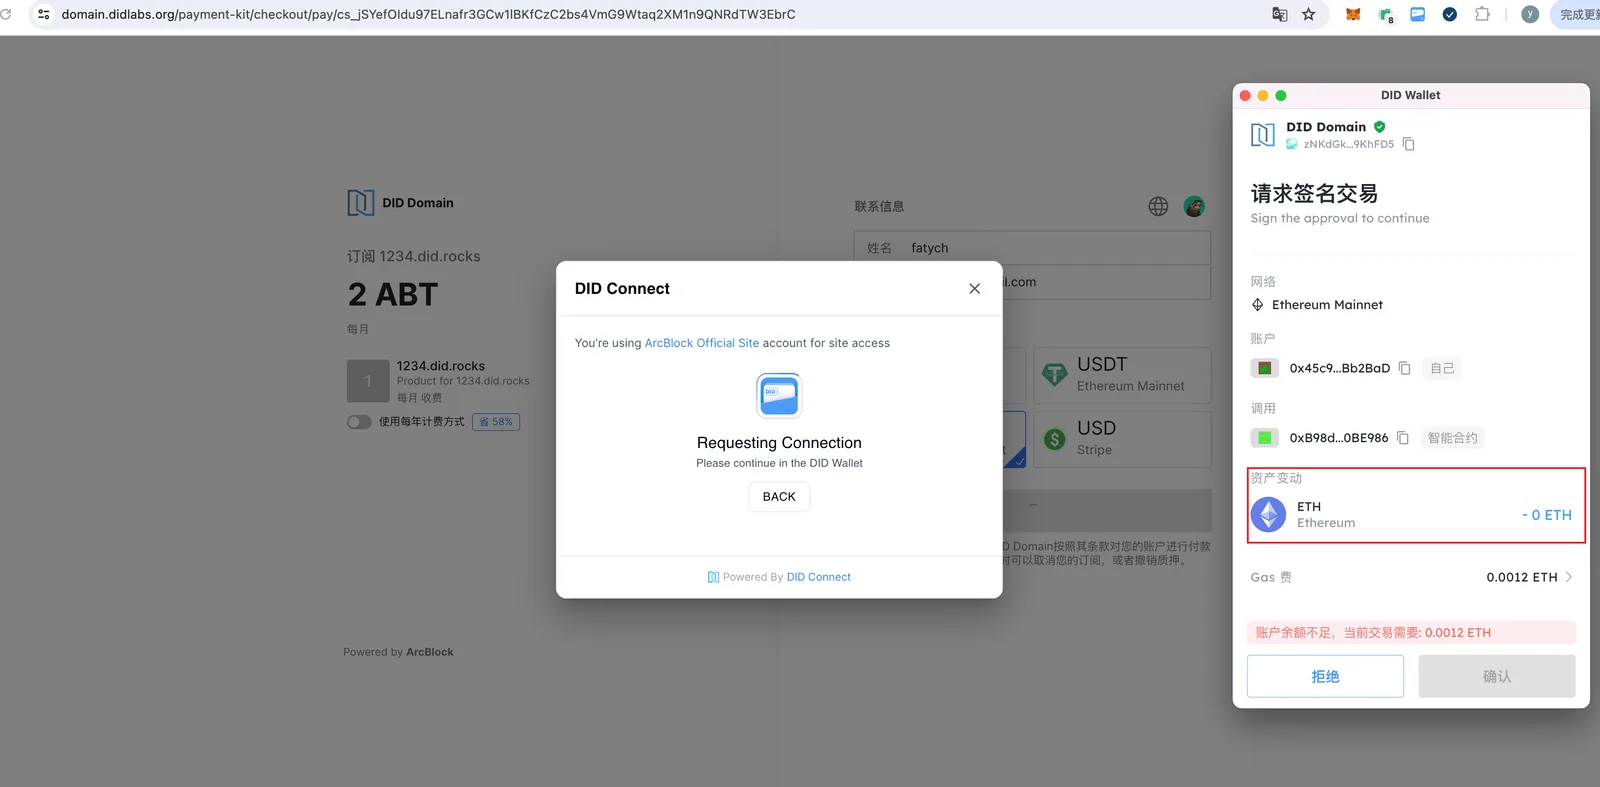
Task: Click the blue checkmark extension icon
Action: [x=1450, y=14]
